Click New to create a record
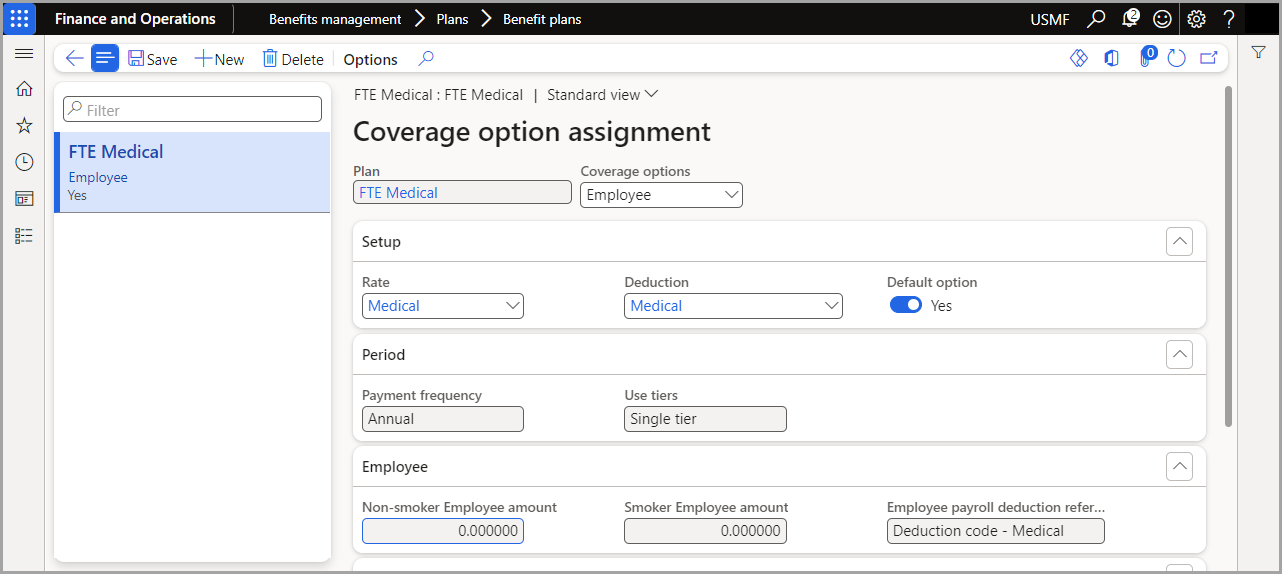Image resolution: width=1282 pixels, height=574 pixels. pos(220,59)
